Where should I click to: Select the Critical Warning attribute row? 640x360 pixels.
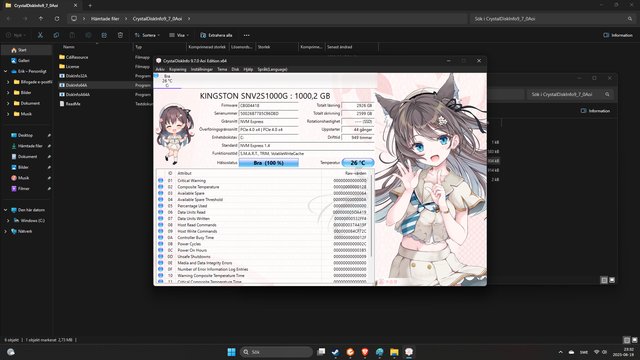263,180
